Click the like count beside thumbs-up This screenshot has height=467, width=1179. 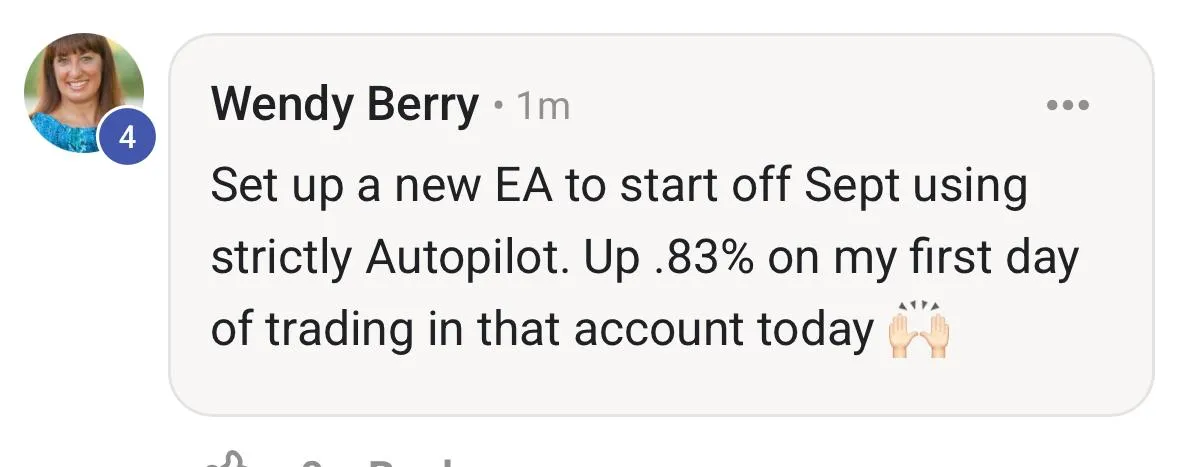pyautogui.click(x=310, y=462)
